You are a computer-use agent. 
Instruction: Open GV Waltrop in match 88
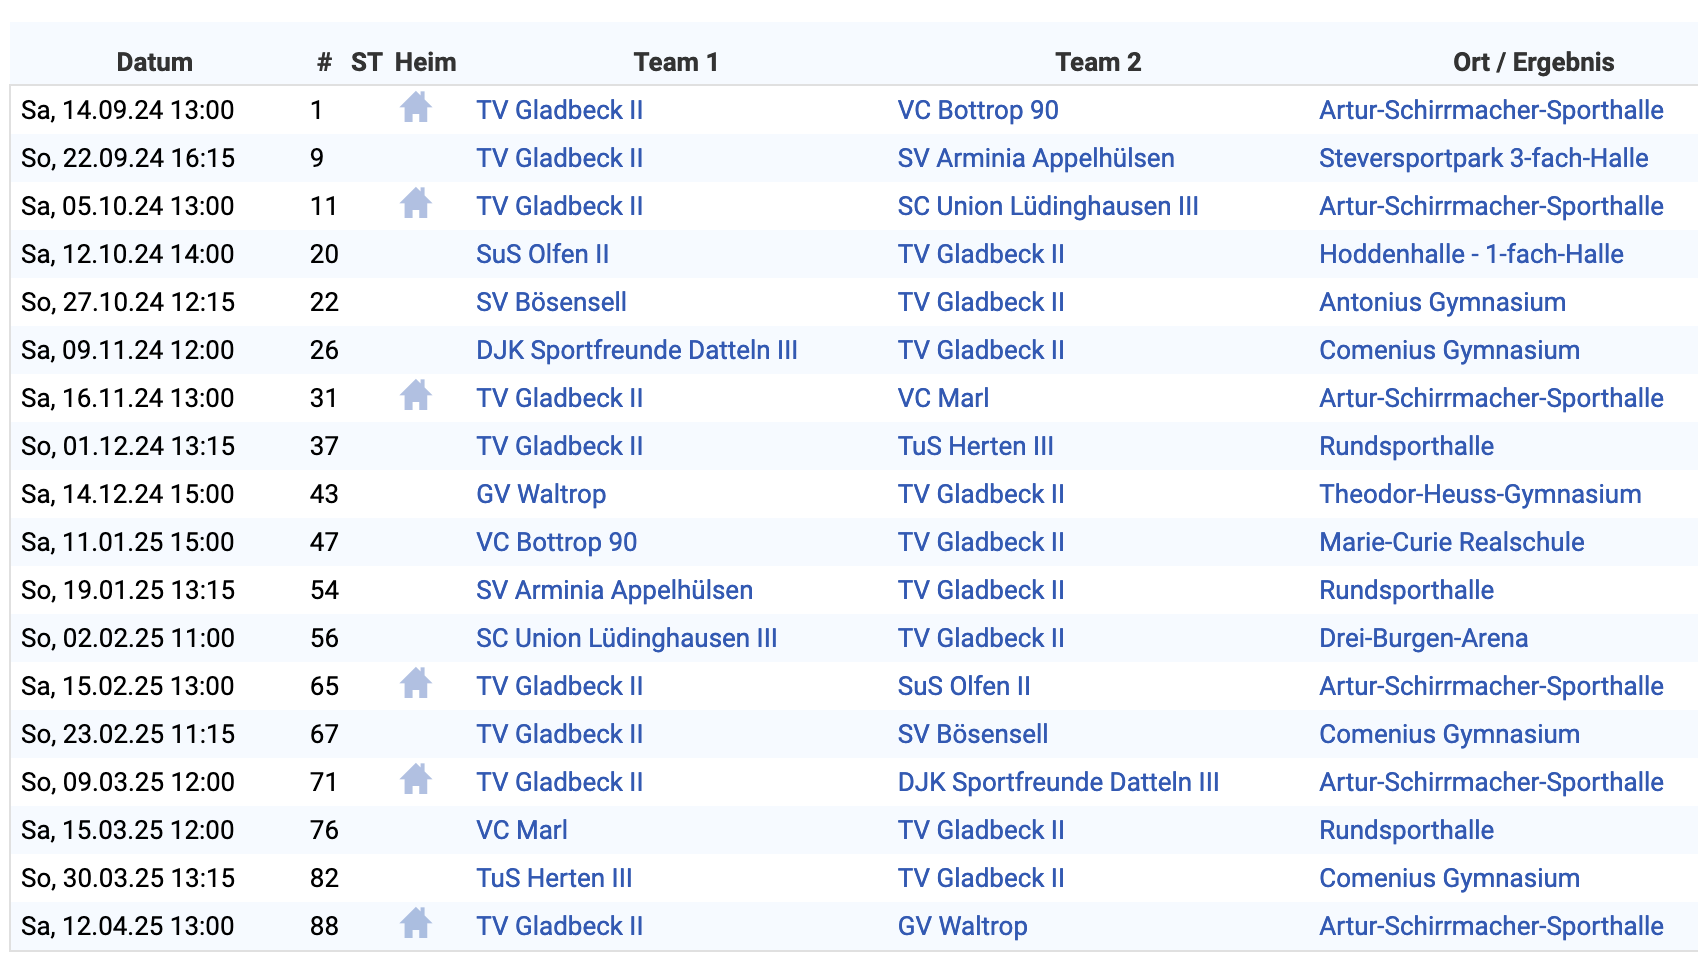click(x=962, y=926)
